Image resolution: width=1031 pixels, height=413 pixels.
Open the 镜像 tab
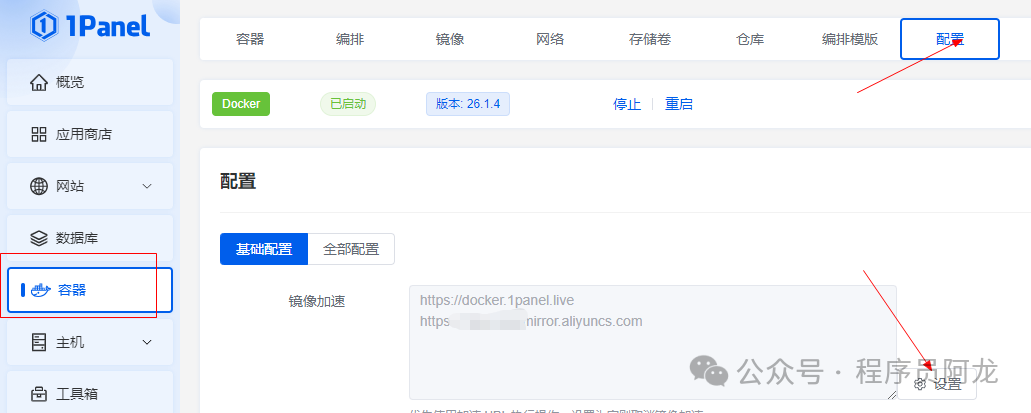tap(450, 39)
